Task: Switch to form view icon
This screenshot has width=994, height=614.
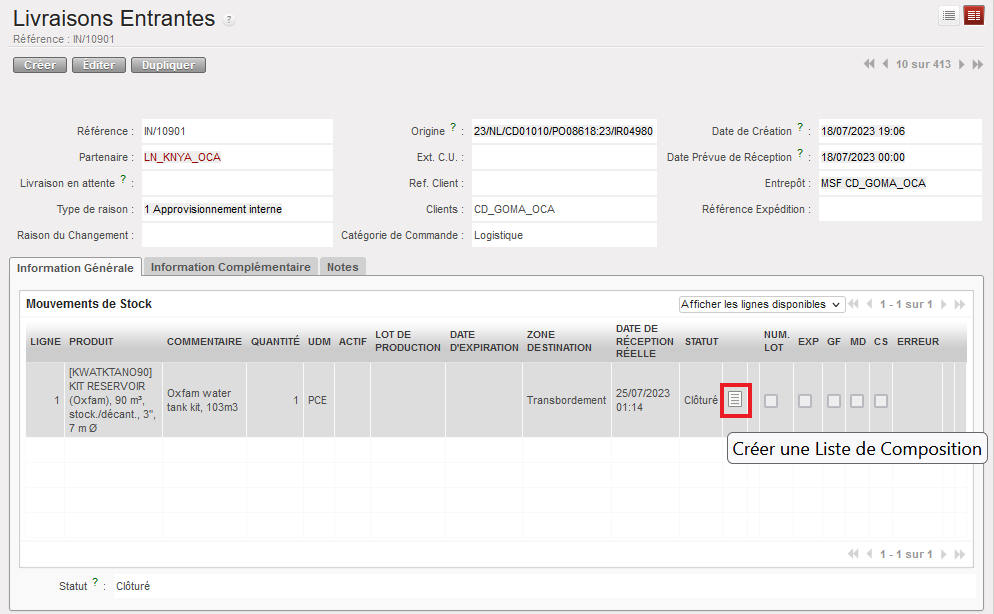Action: pos(973,15)
